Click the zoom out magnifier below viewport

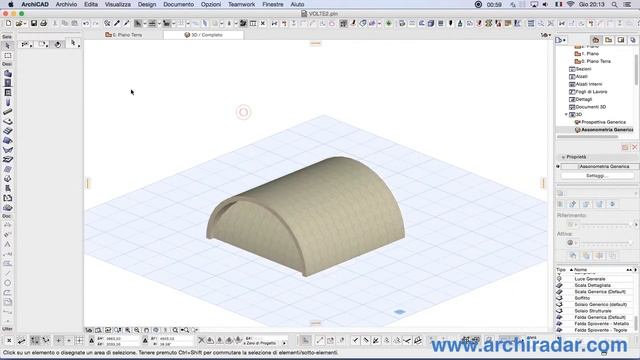(137, 330)
